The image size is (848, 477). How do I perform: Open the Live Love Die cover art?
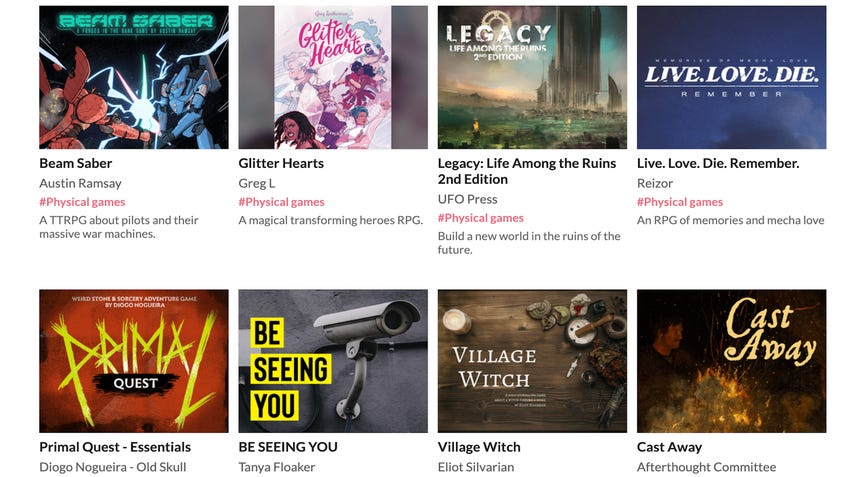pos(731,77)
